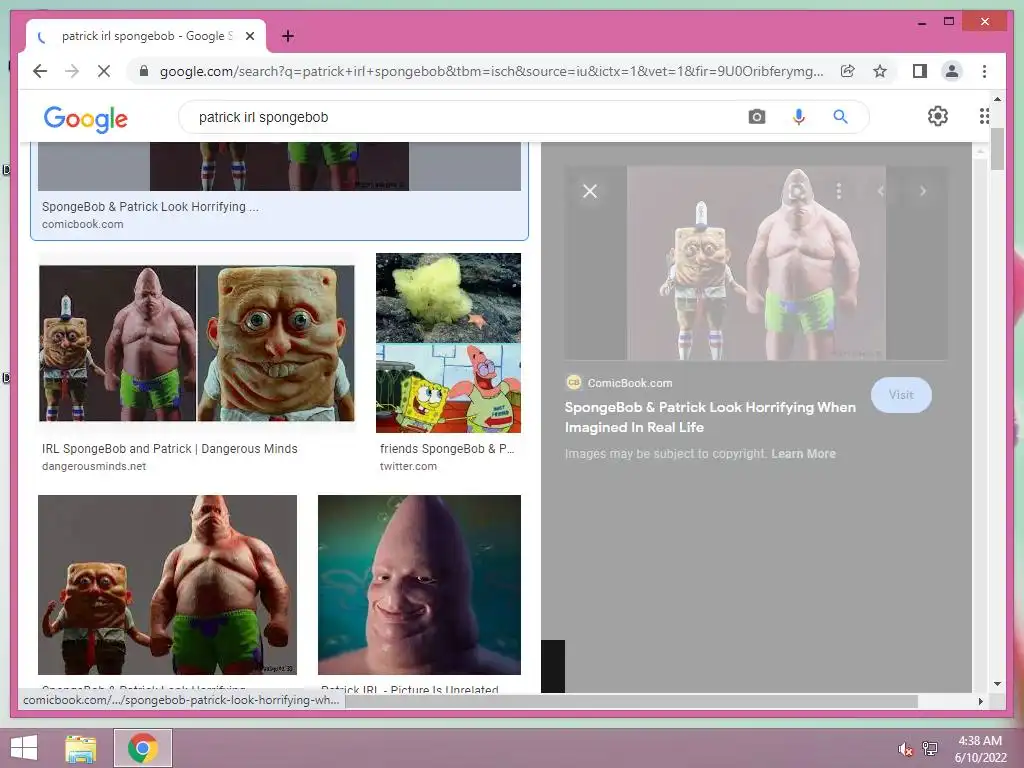1024x768 pixels.
Task: Open the Chrome side panel
Action: coord(920,71)
